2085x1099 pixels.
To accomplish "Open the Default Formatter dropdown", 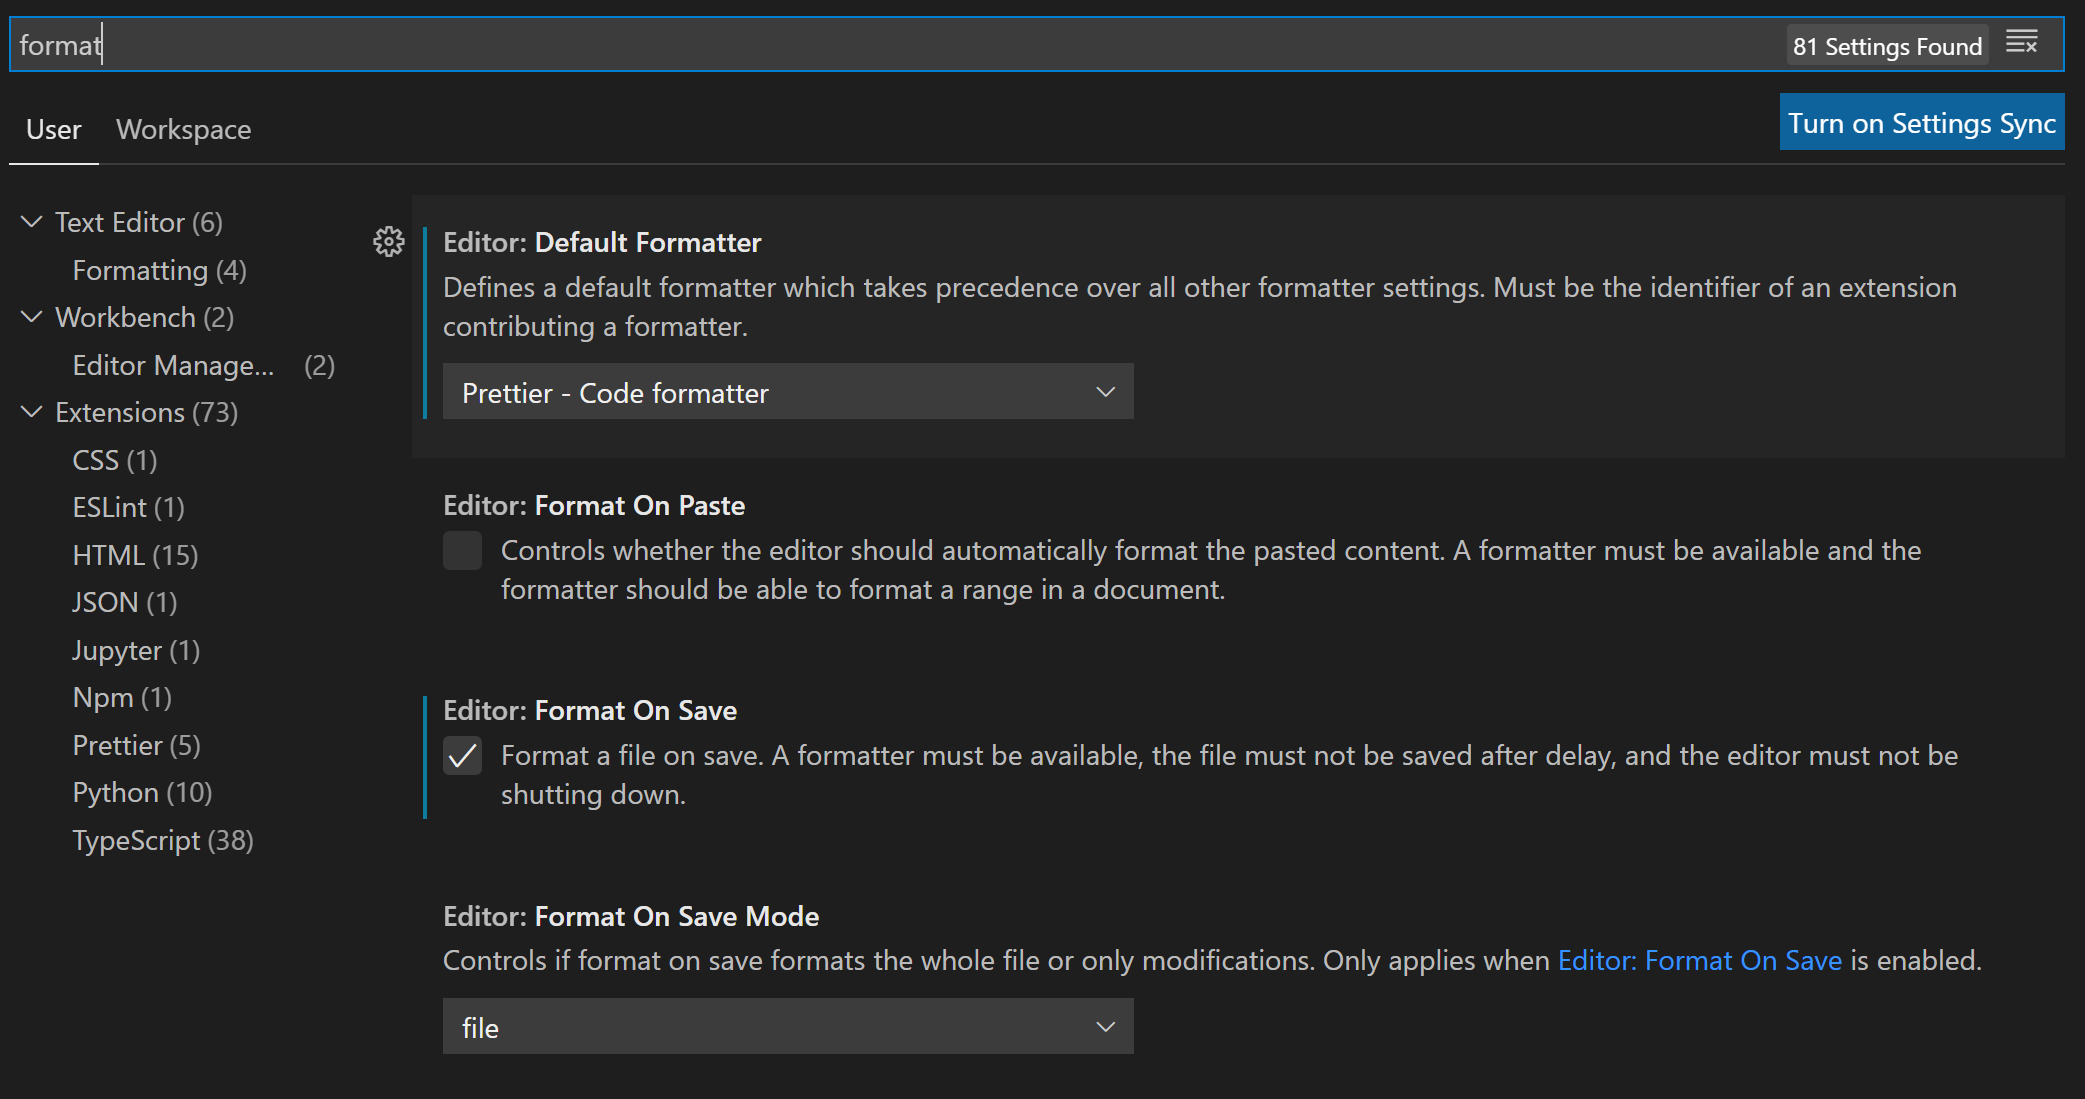I will 787,392.
